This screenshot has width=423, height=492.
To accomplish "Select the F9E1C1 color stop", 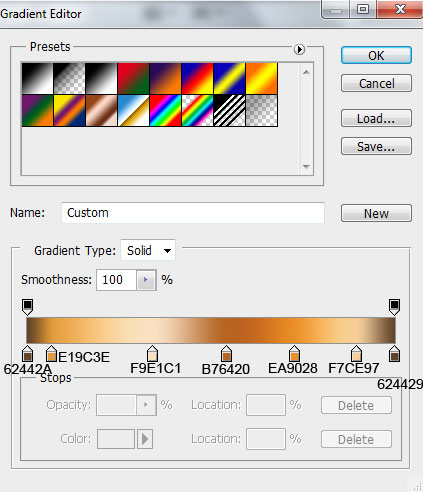I will 152,354.
